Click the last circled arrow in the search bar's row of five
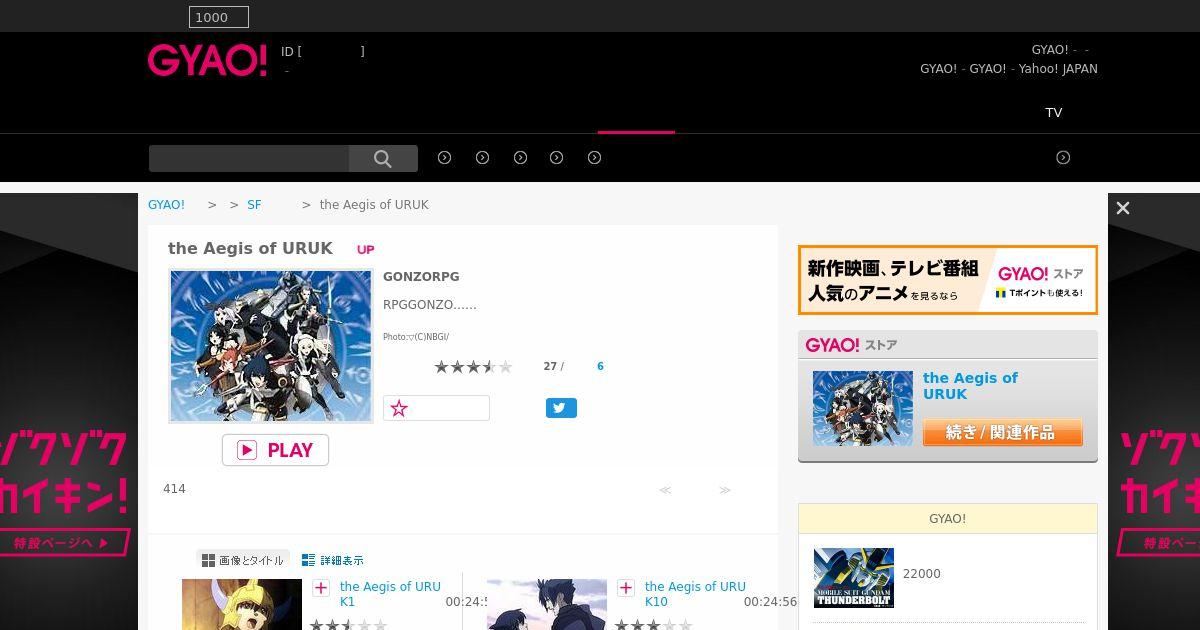 pyautogui.click(x=595, y=158)
